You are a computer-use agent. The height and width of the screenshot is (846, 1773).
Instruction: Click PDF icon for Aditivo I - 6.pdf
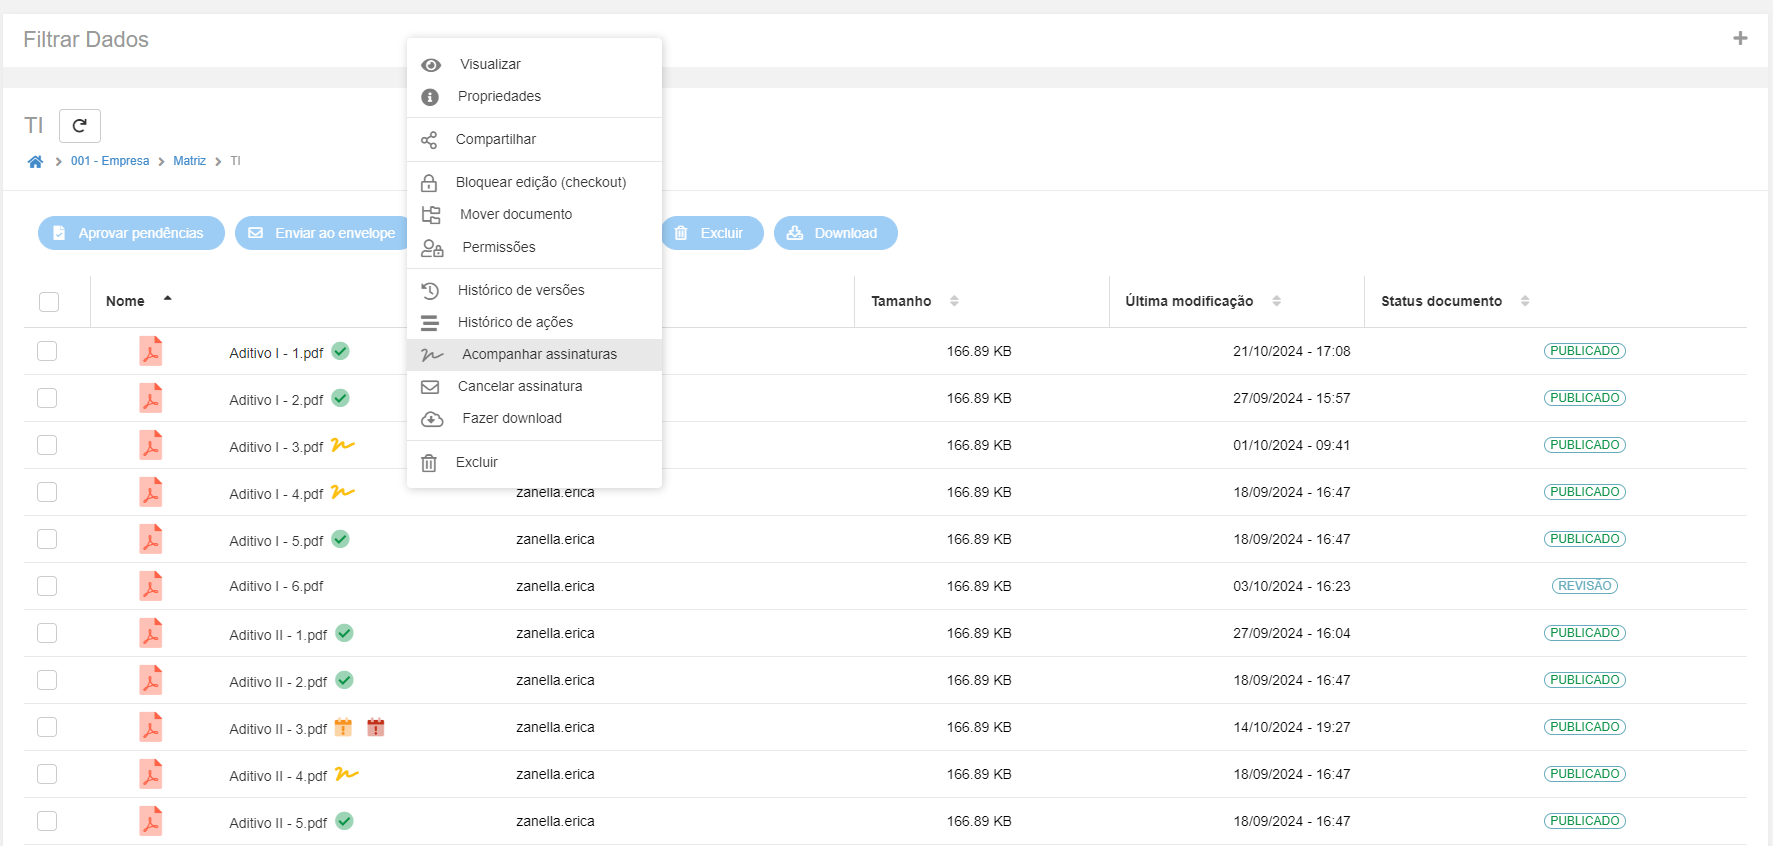151,586
